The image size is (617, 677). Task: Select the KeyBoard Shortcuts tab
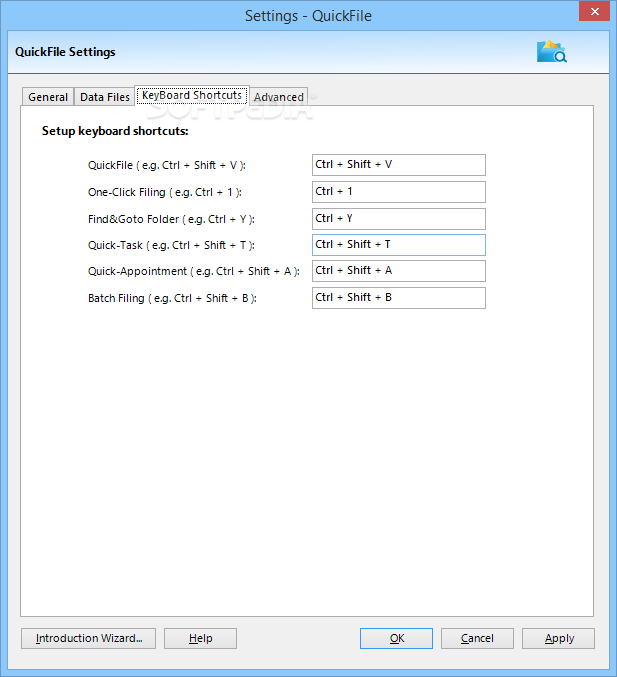point(192,95)
